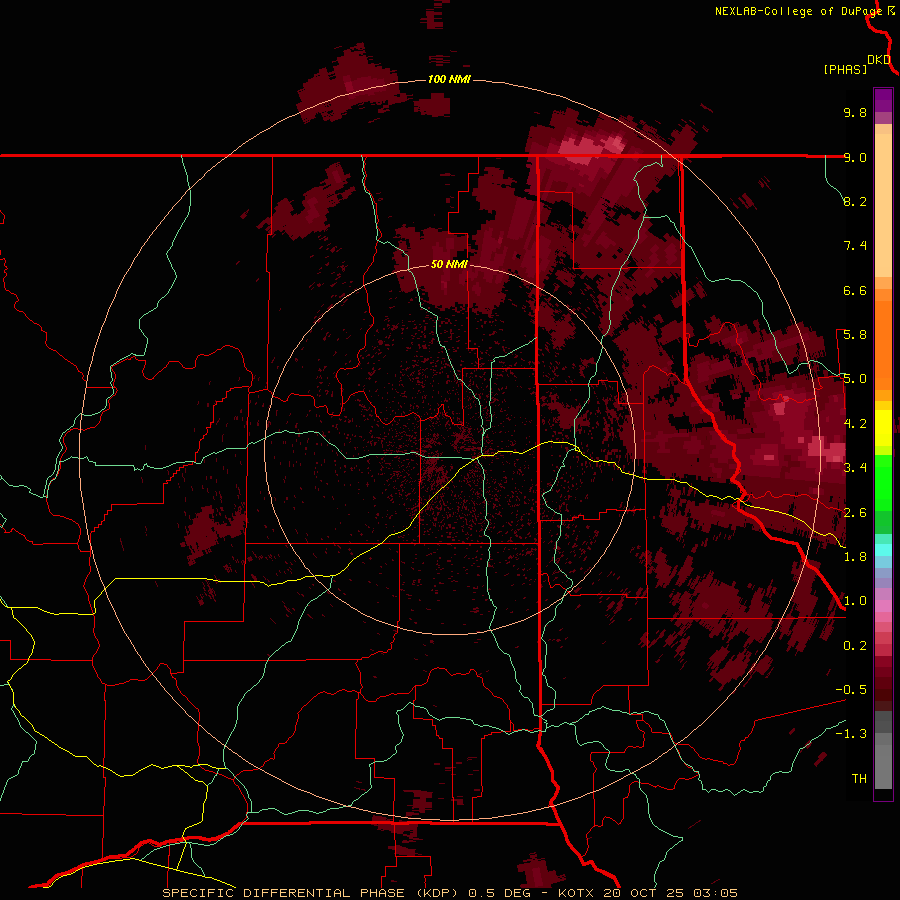Select the 9.8 value on the color scale
The height and width of the screenshot is (900, 900).
855,112
